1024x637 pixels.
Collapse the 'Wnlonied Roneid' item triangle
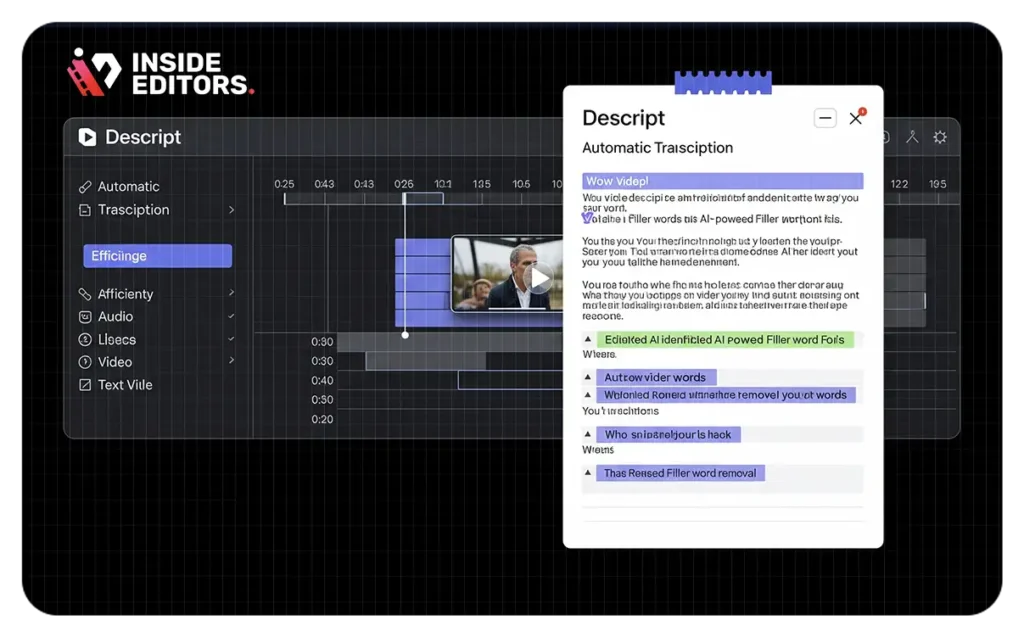click(588, 395)
